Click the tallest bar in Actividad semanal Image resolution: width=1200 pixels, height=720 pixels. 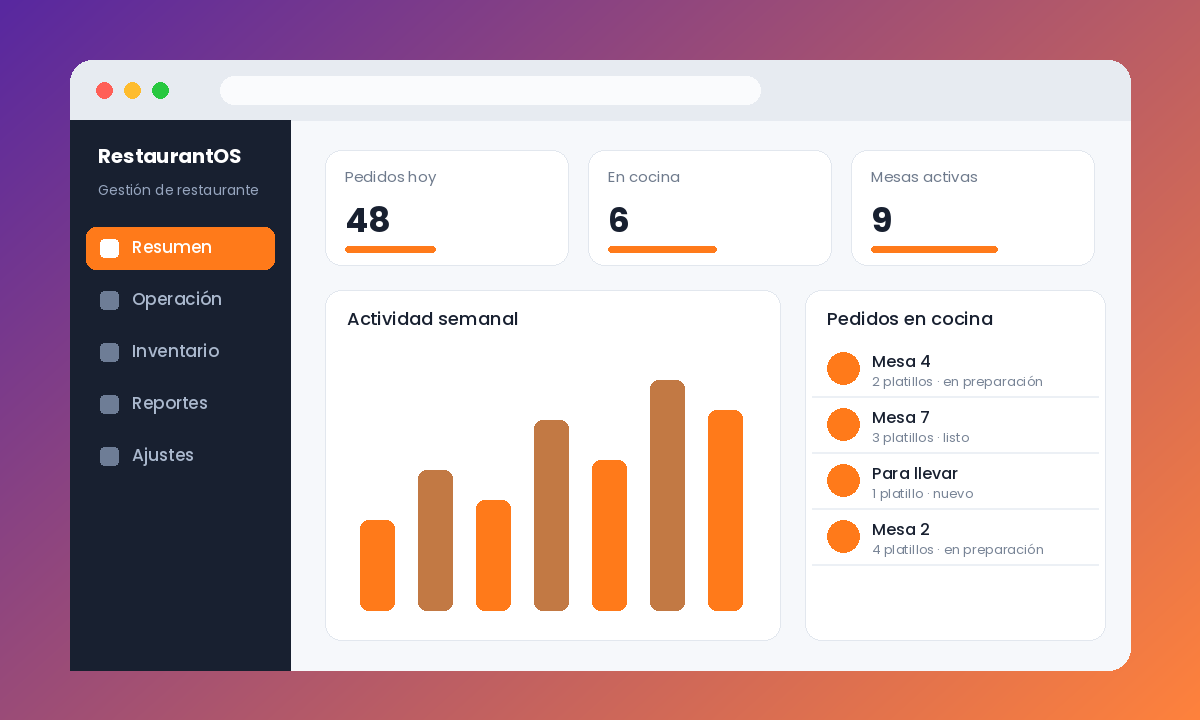point(667,495)
